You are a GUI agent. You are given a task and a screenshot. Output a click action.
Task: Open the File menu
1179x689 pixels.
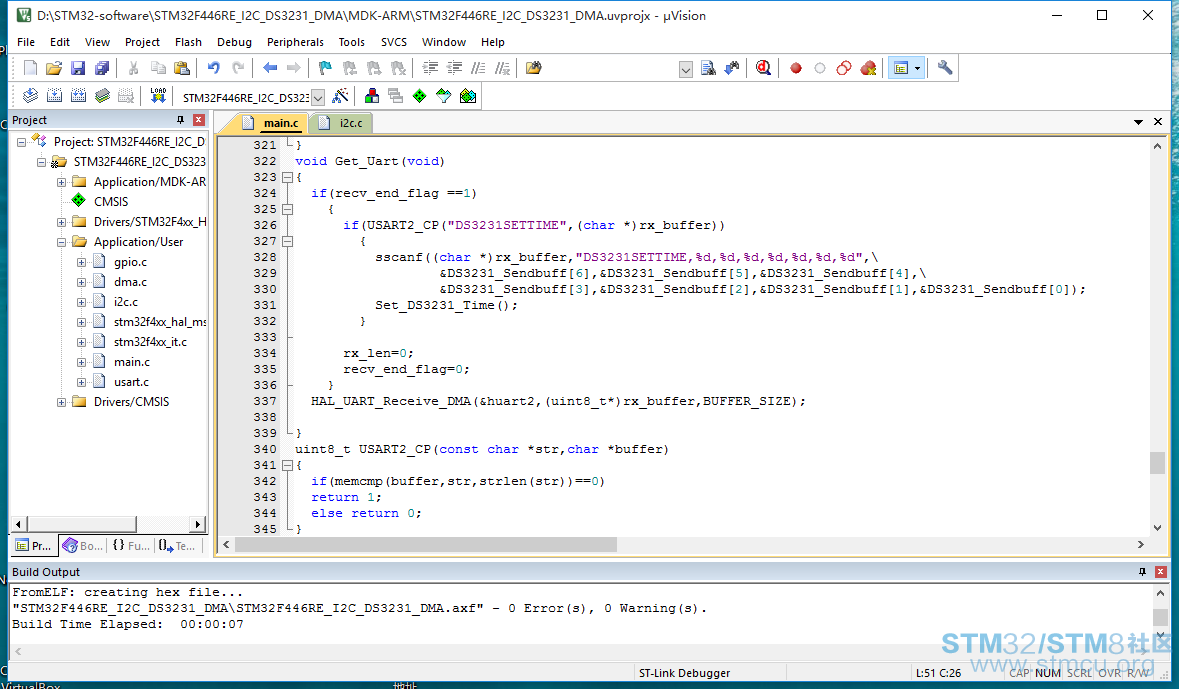26,42
